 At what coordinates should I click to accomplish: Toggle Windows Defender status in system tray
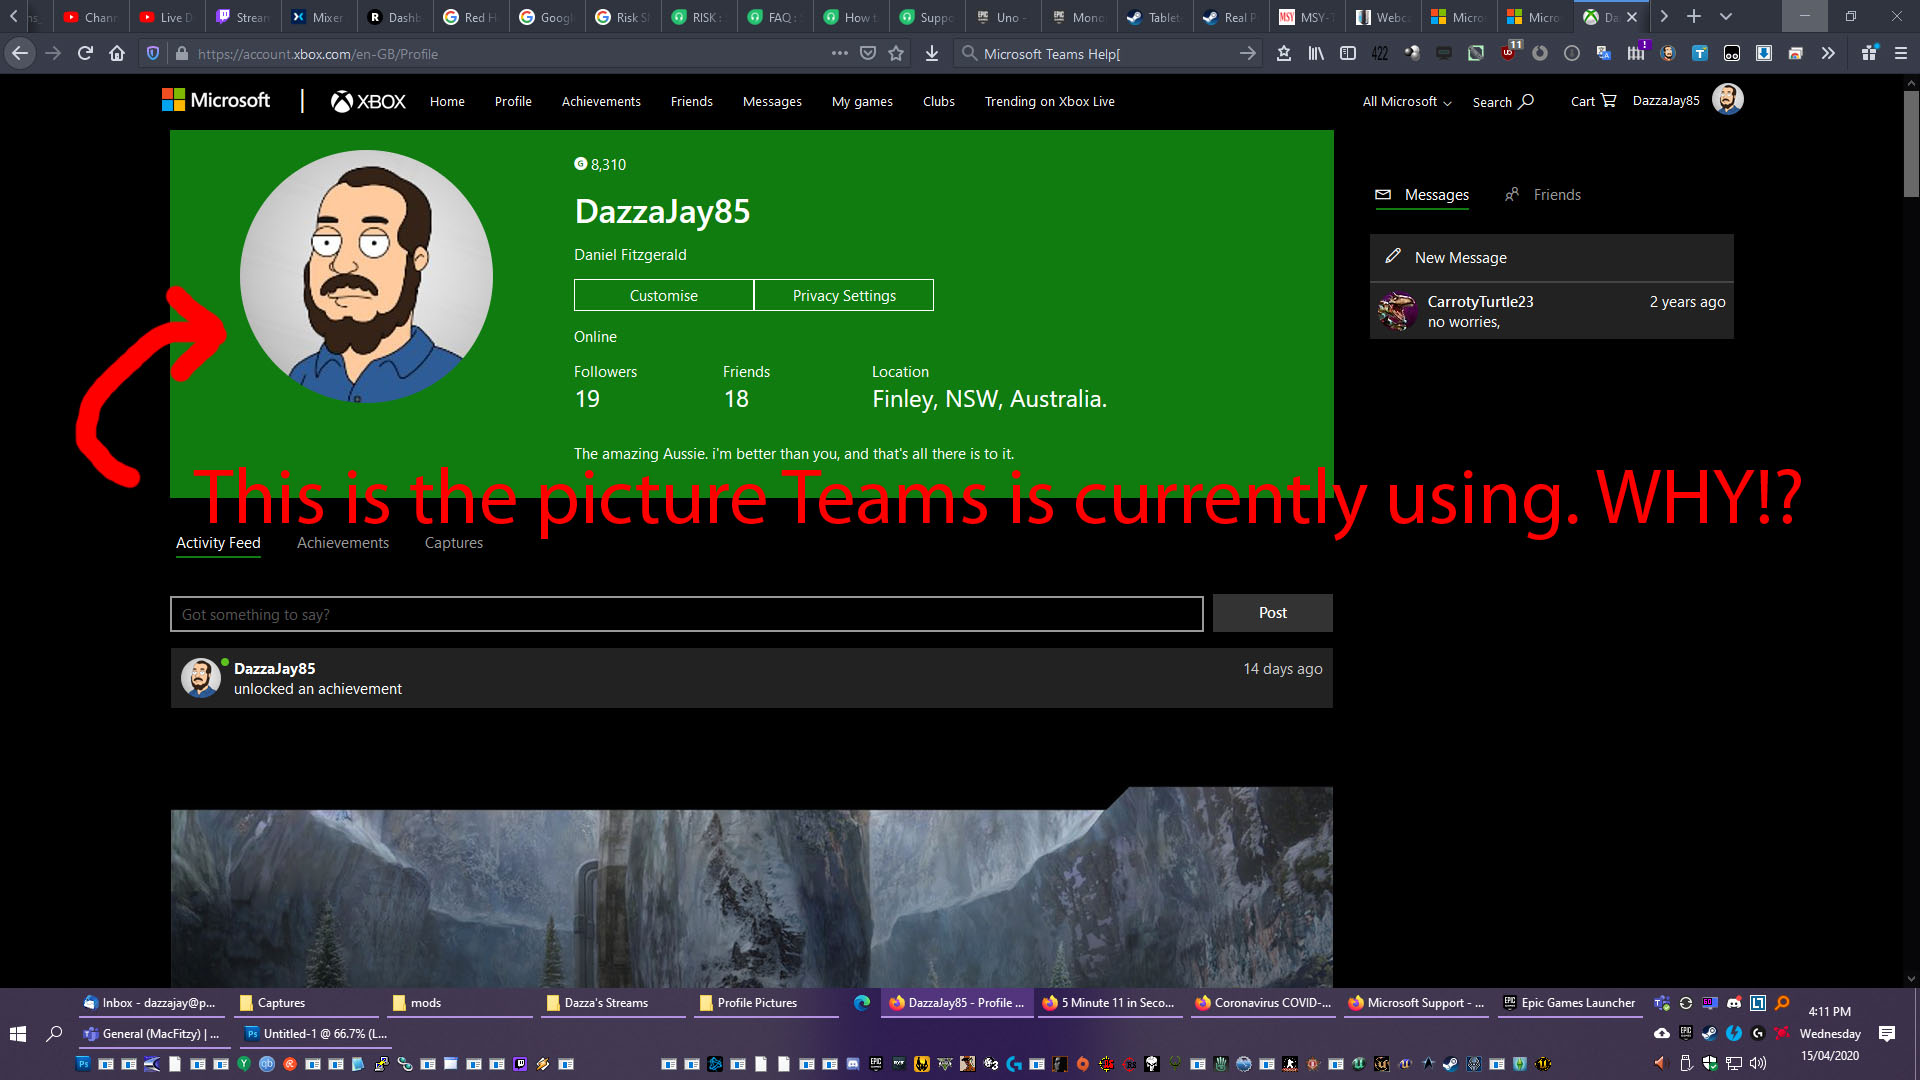tap(1710, 1064)
